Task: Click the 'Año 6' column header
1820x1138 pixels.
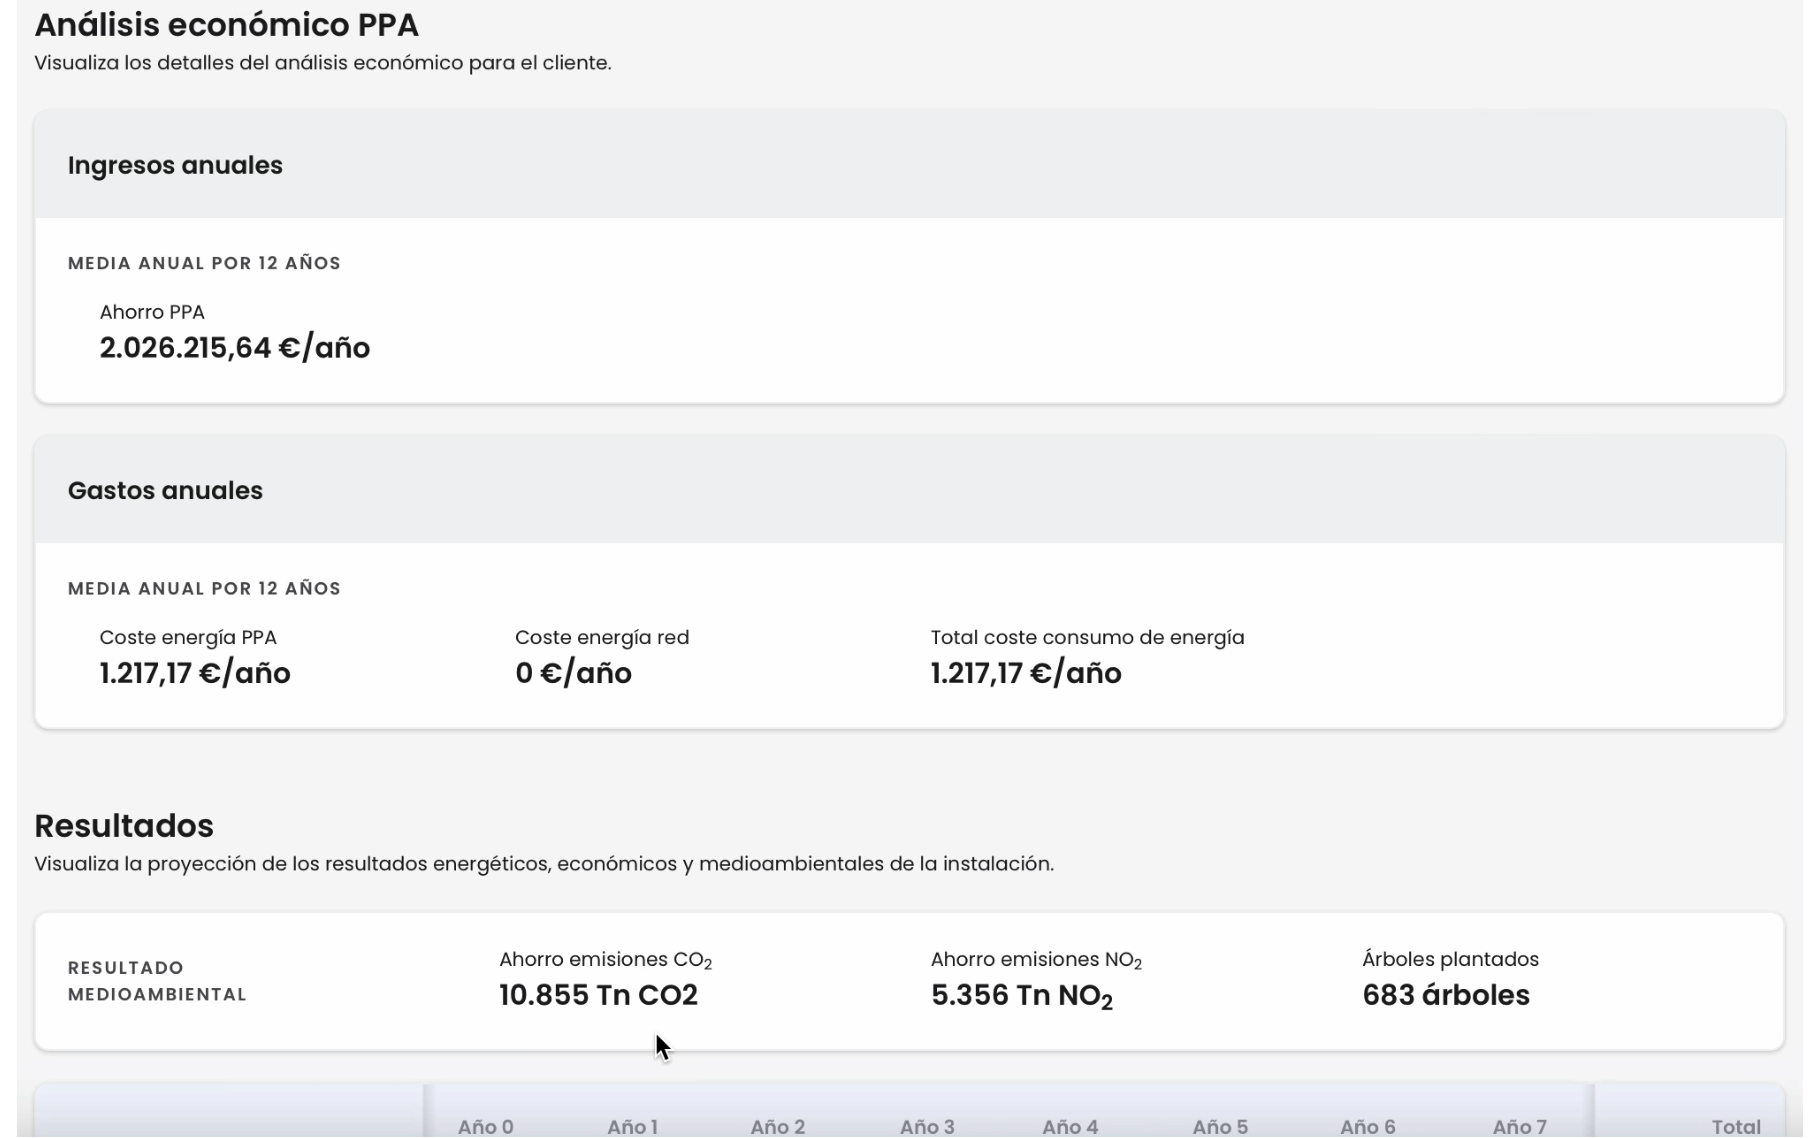Action: (x=1368, y=1127)
